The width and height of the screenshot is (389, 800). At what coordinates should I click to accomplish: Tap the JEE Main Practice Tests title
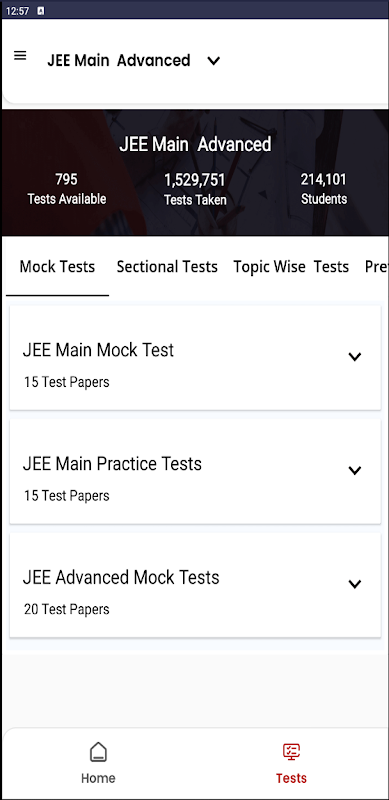pos(112,464)
